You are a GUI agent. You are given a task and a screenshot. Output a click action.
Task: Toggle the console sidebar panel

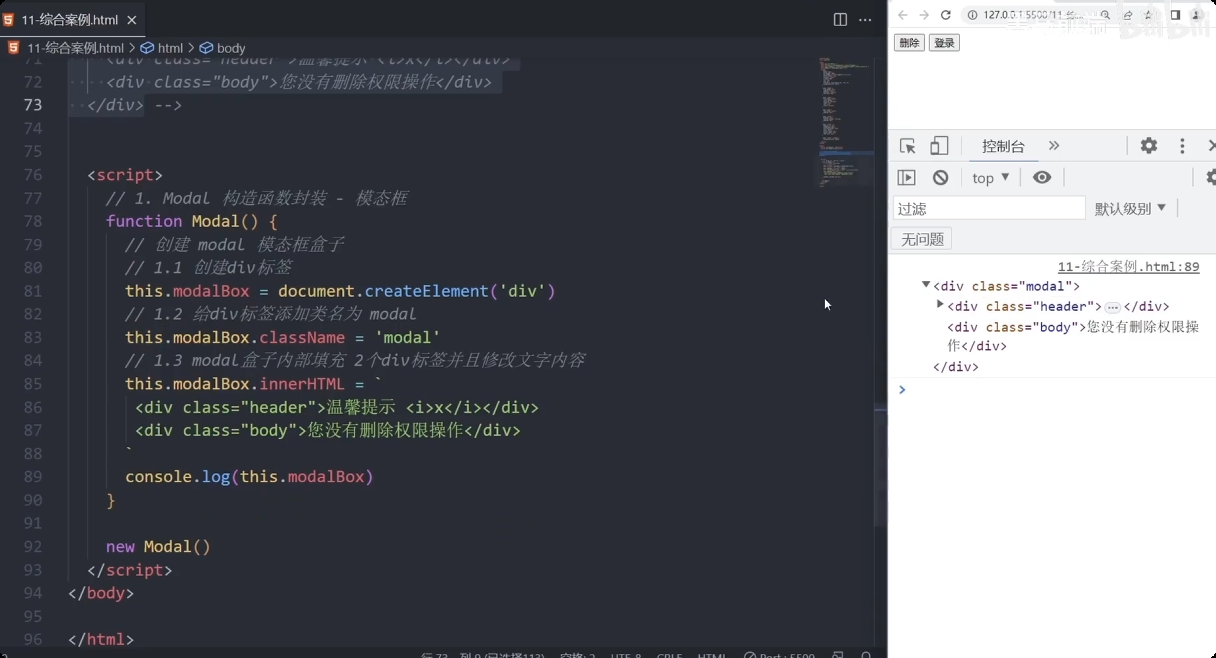907,177
